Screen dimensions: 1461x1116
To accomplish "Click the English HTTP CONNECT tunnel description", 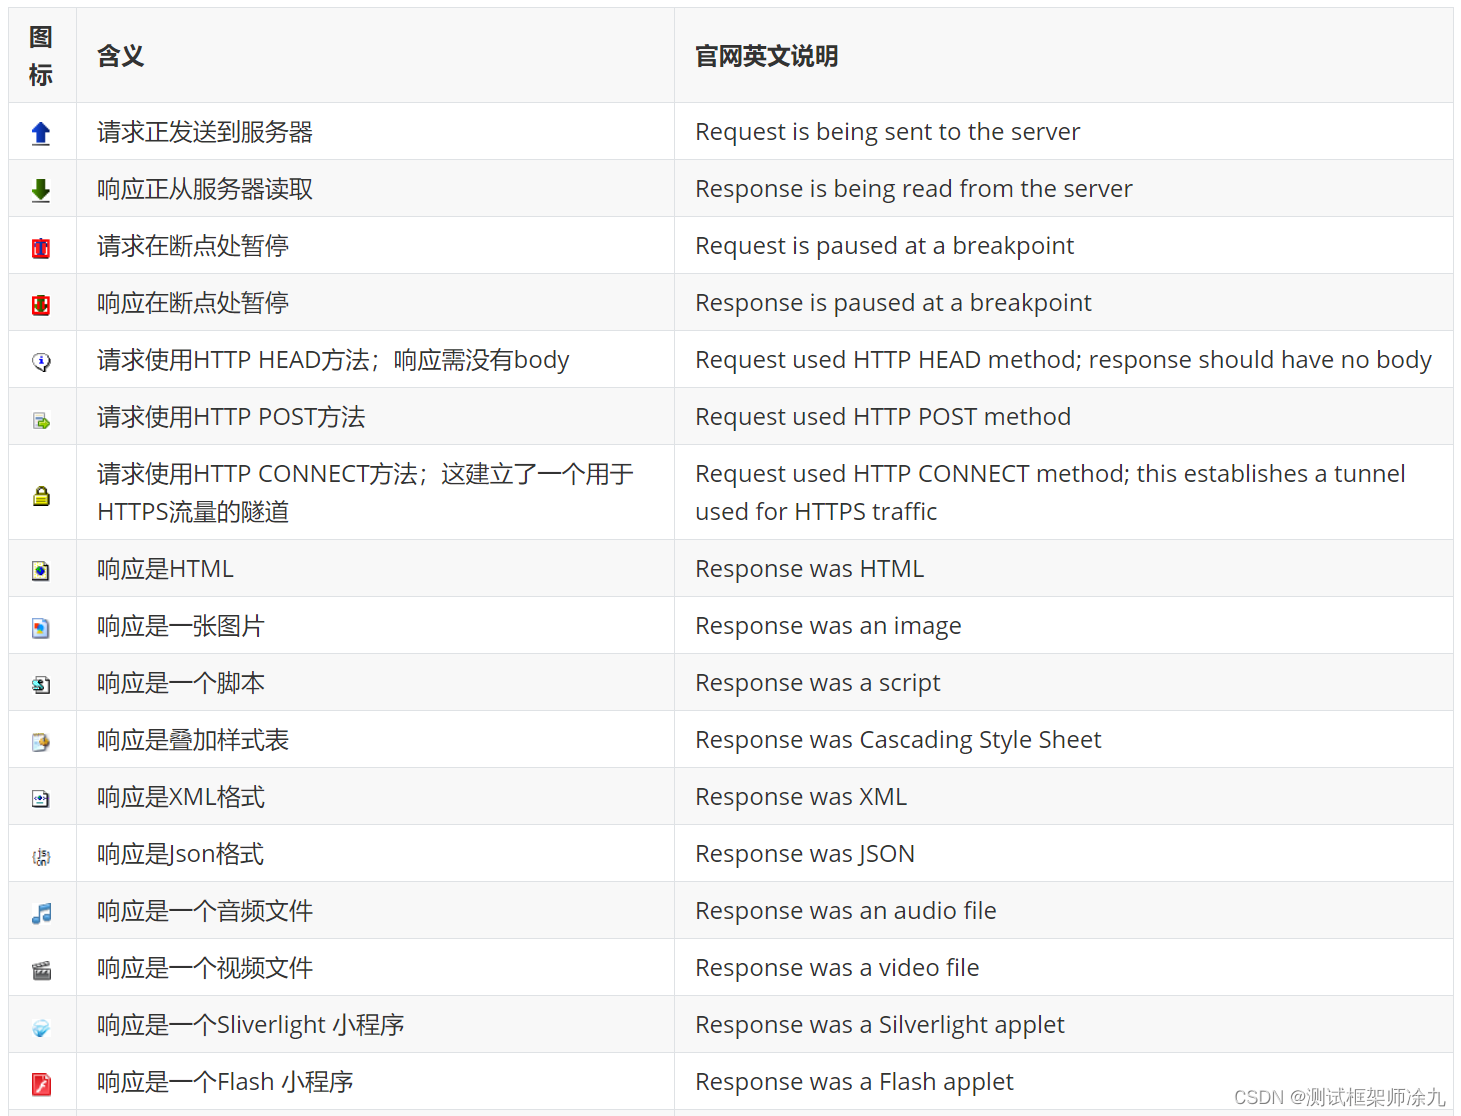I will [1051, 493].
